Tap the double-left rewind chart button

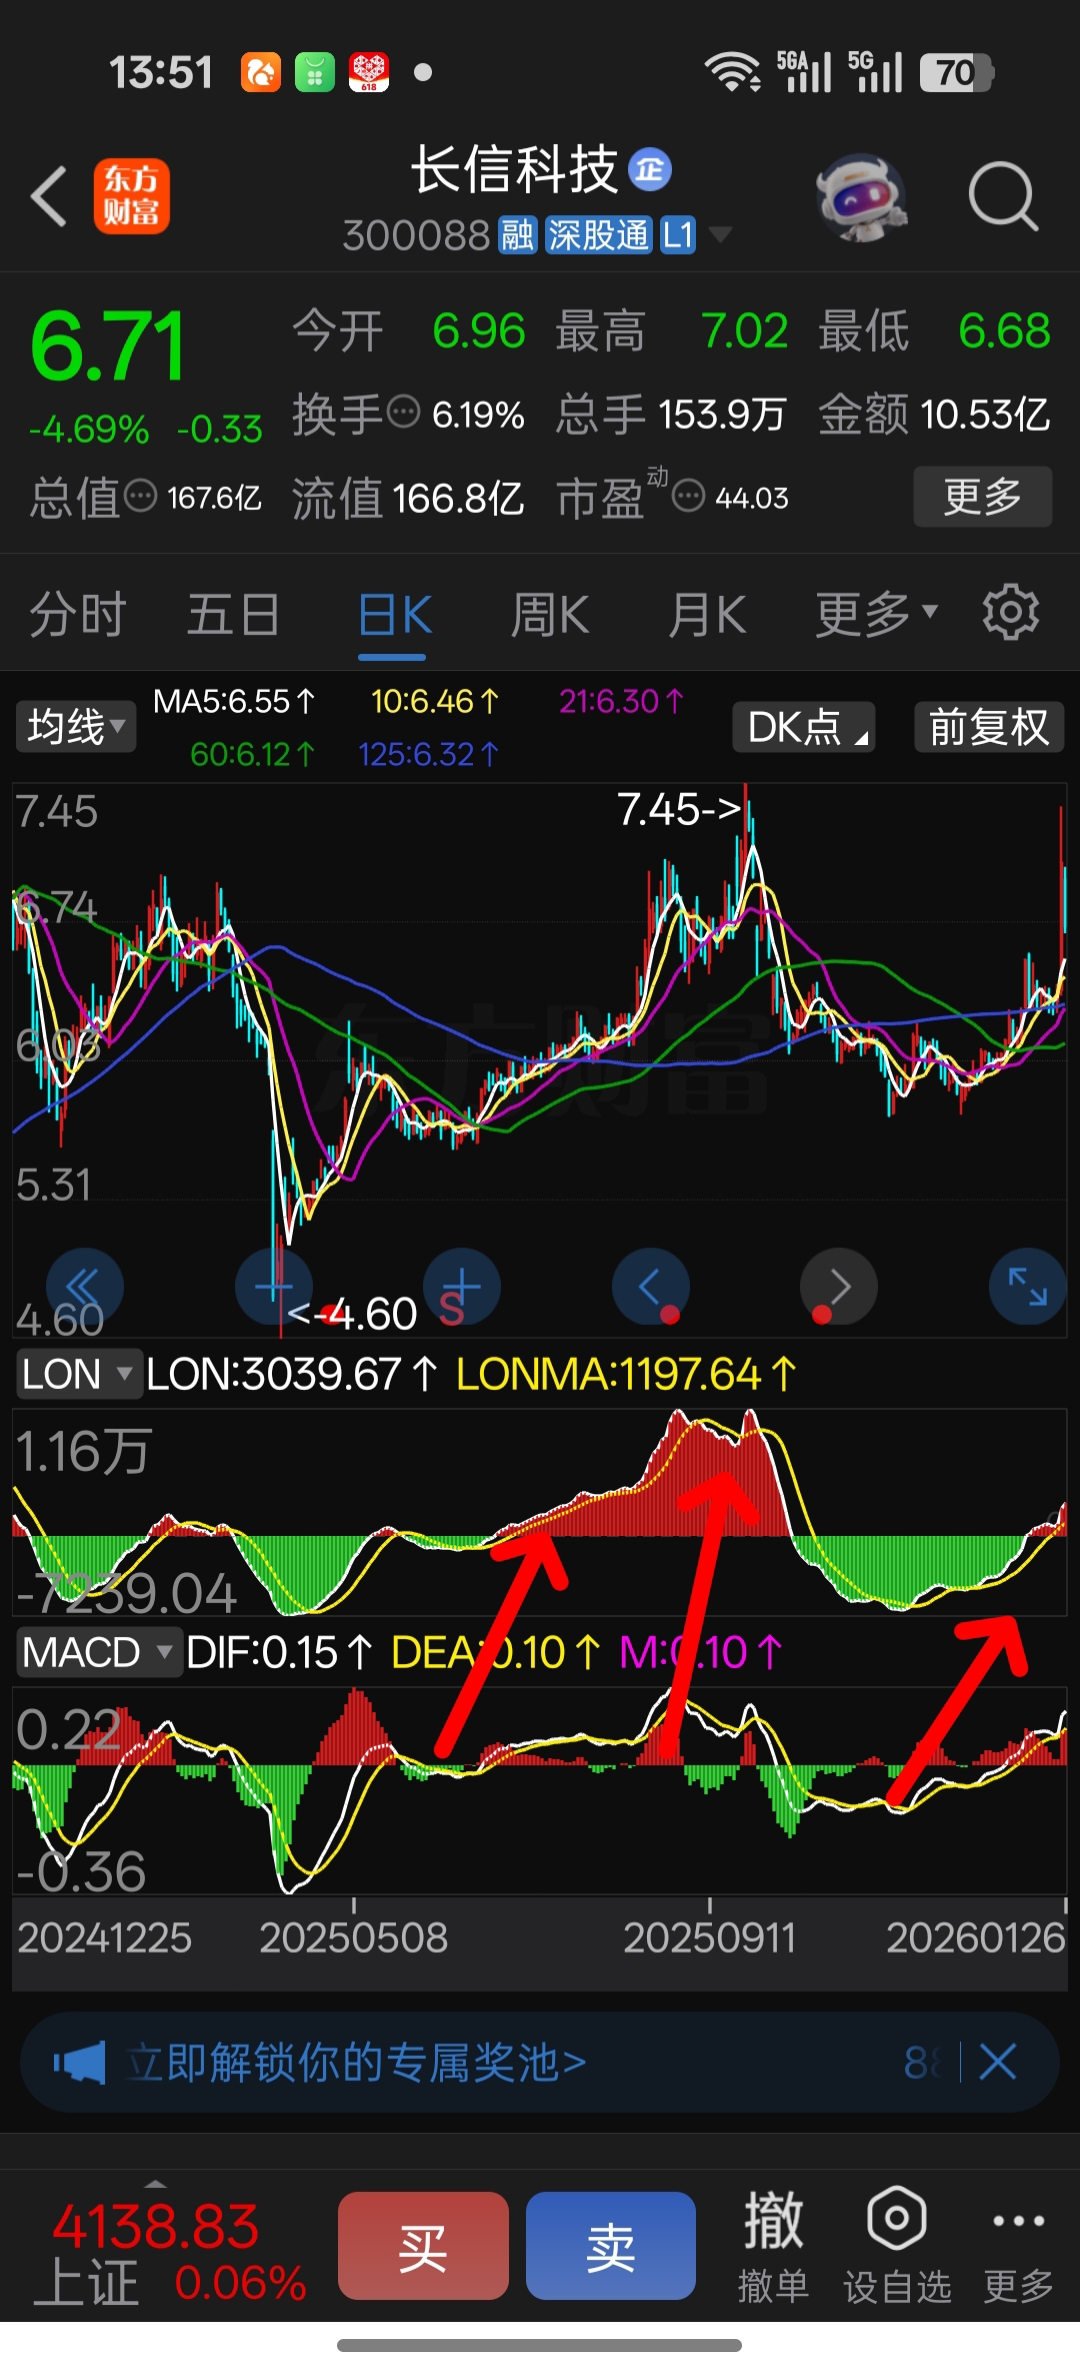click(85, 1286)
